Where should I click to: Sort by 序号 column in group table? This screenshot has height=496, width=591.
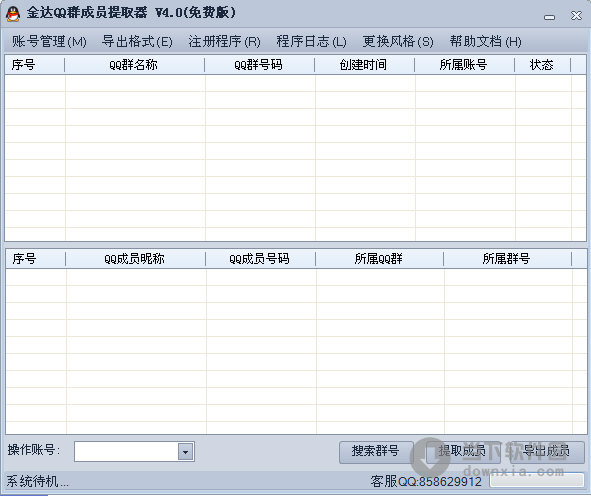pyautogui.click(x=35, y=65)
